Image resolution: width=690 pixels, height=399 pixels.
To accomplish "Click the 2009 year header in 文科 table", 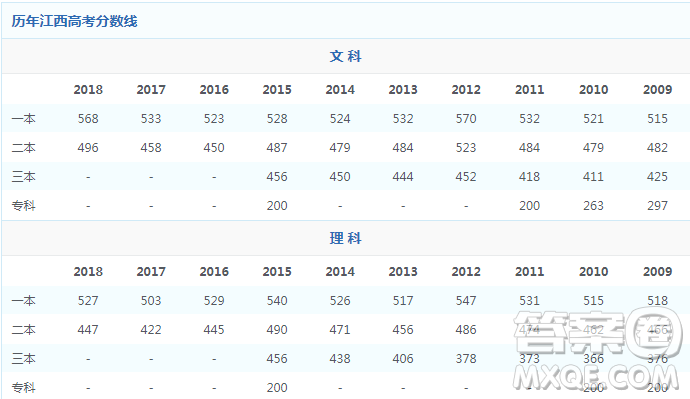I will click(x=657, y=89).
